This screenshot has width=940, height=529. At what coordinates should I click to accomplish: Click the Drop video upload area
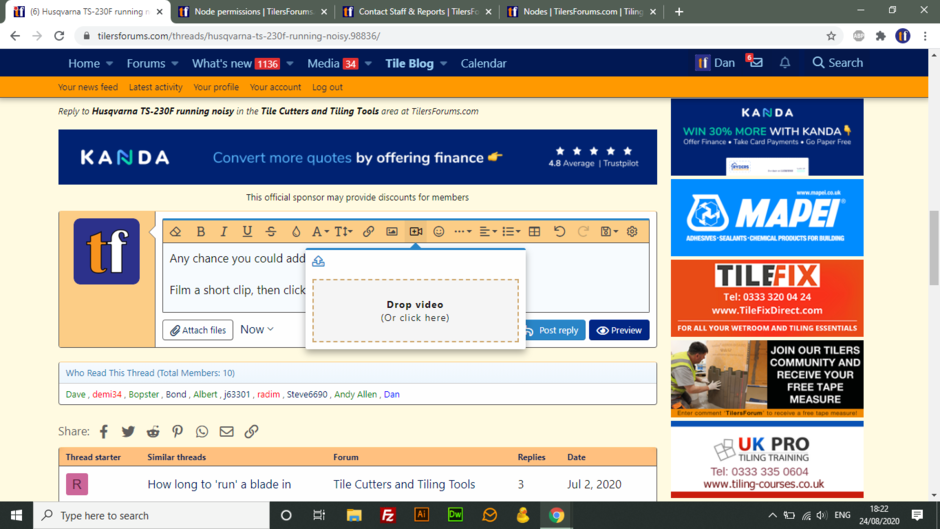coord(415,311)
